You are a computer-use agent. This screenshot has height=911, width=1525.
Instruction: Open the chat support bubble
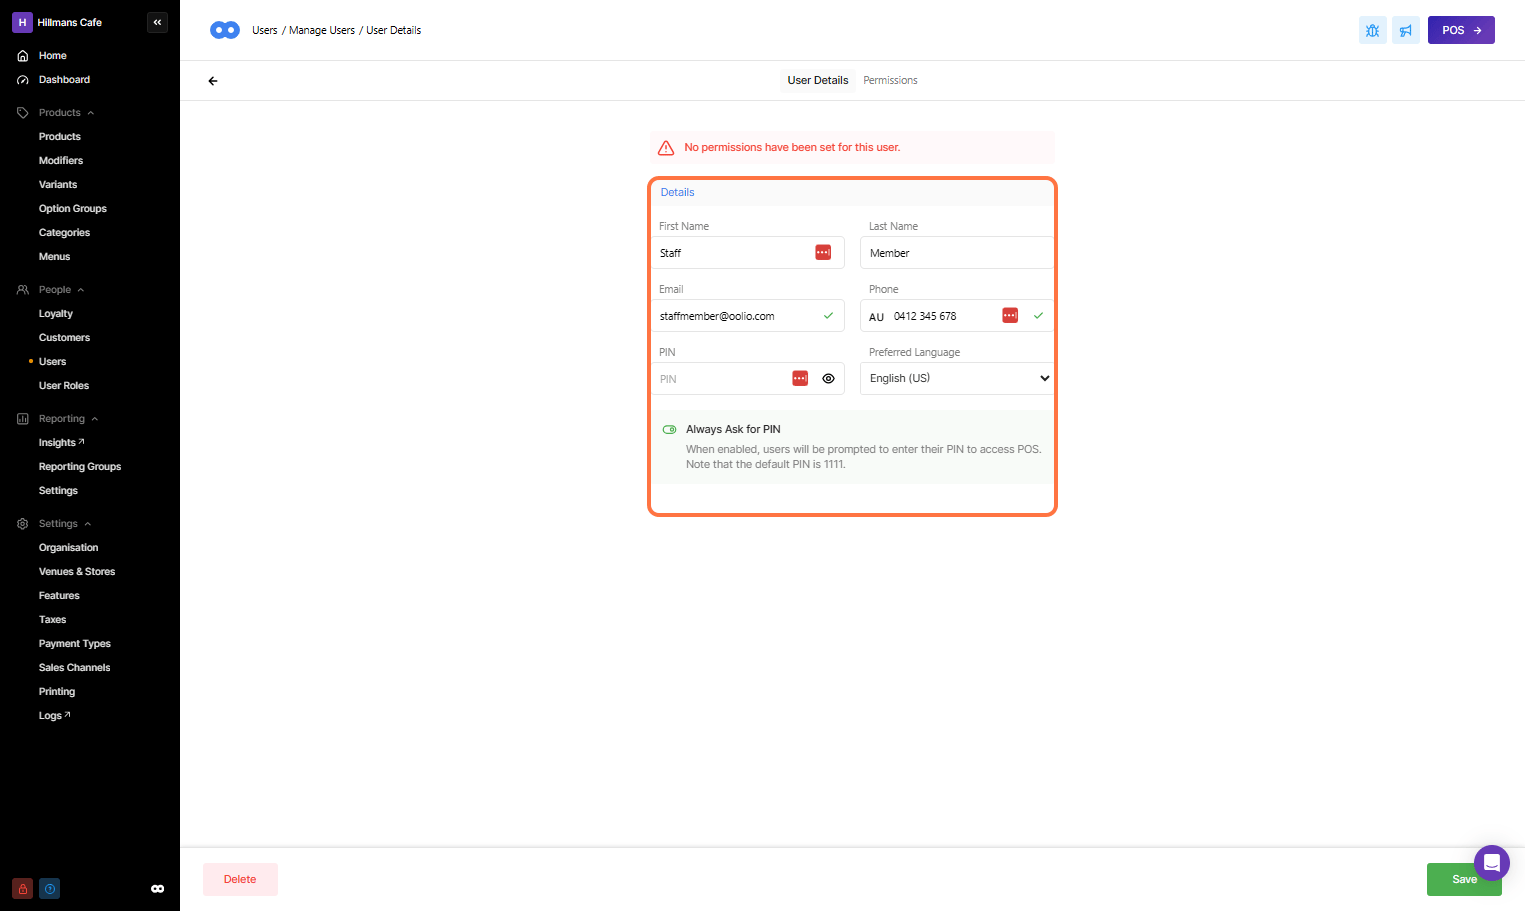coord(1491,862)
